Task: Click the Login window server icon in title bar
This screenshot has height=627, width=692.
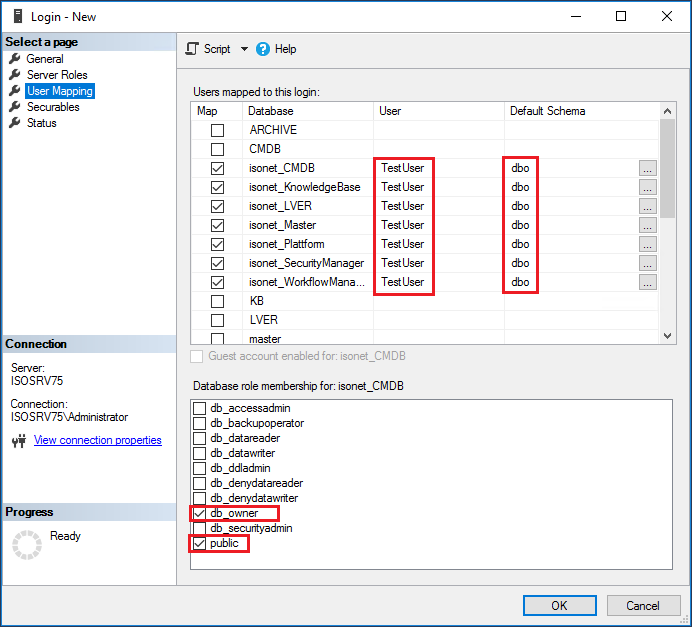Action: pos(18,16)
